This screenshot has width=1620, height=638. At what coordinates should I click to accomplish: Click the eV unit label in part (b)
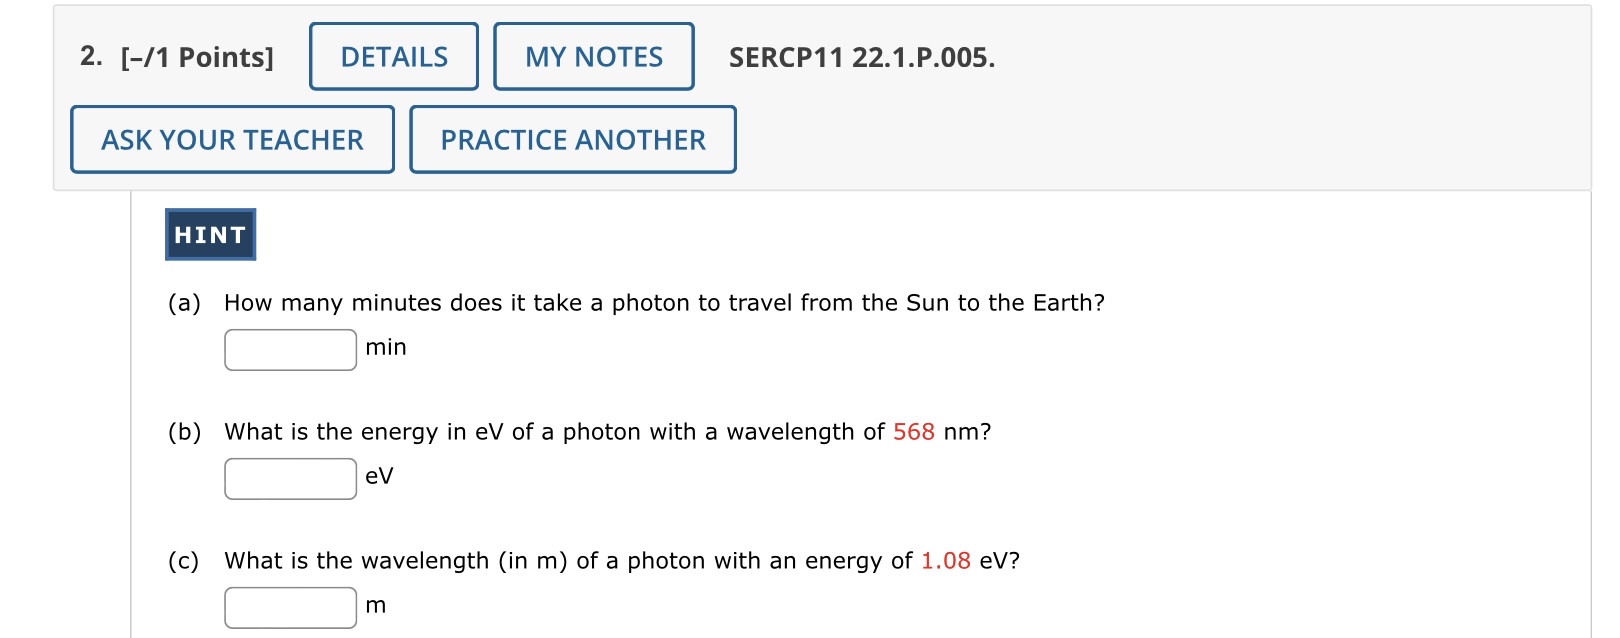(378, 476)
